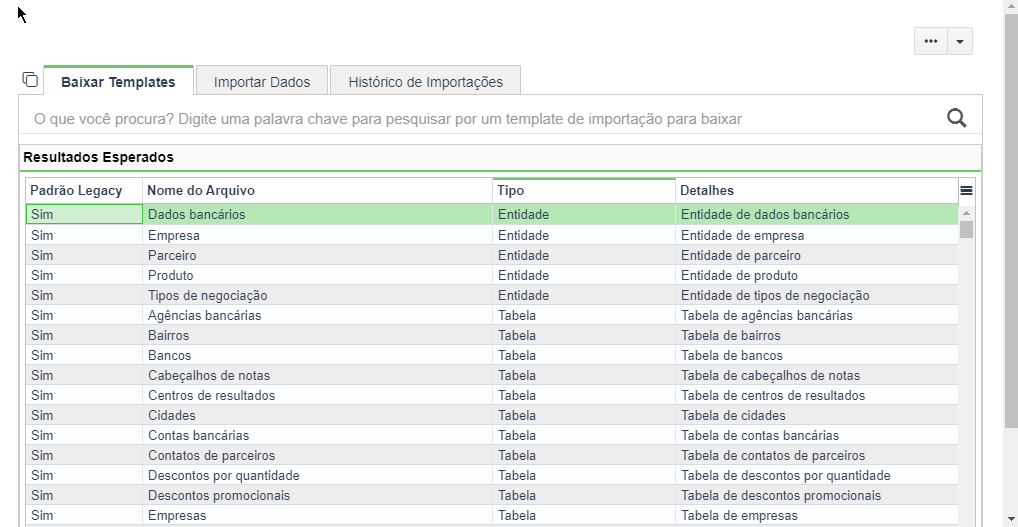Click the page's outer vertical scrollbar

1011,221
